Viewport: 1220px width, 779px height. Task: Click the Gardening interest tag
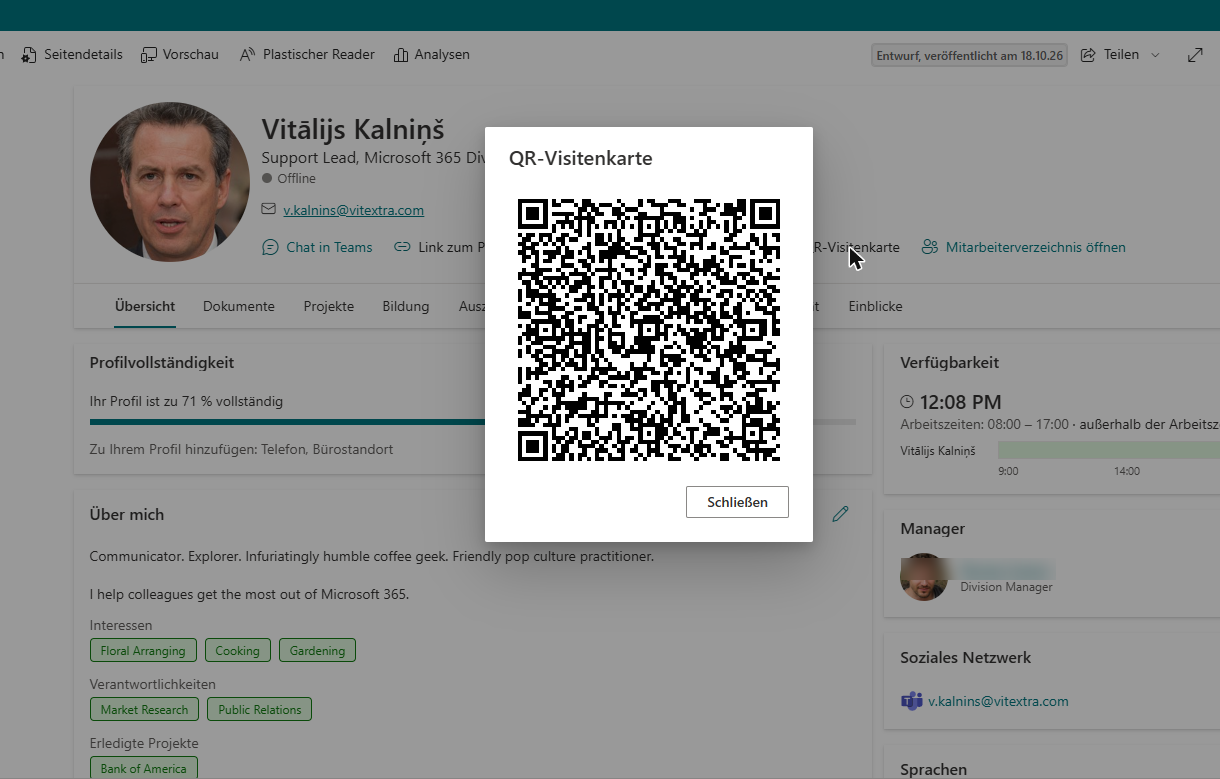pyautogui.click(x=317, y=651)
